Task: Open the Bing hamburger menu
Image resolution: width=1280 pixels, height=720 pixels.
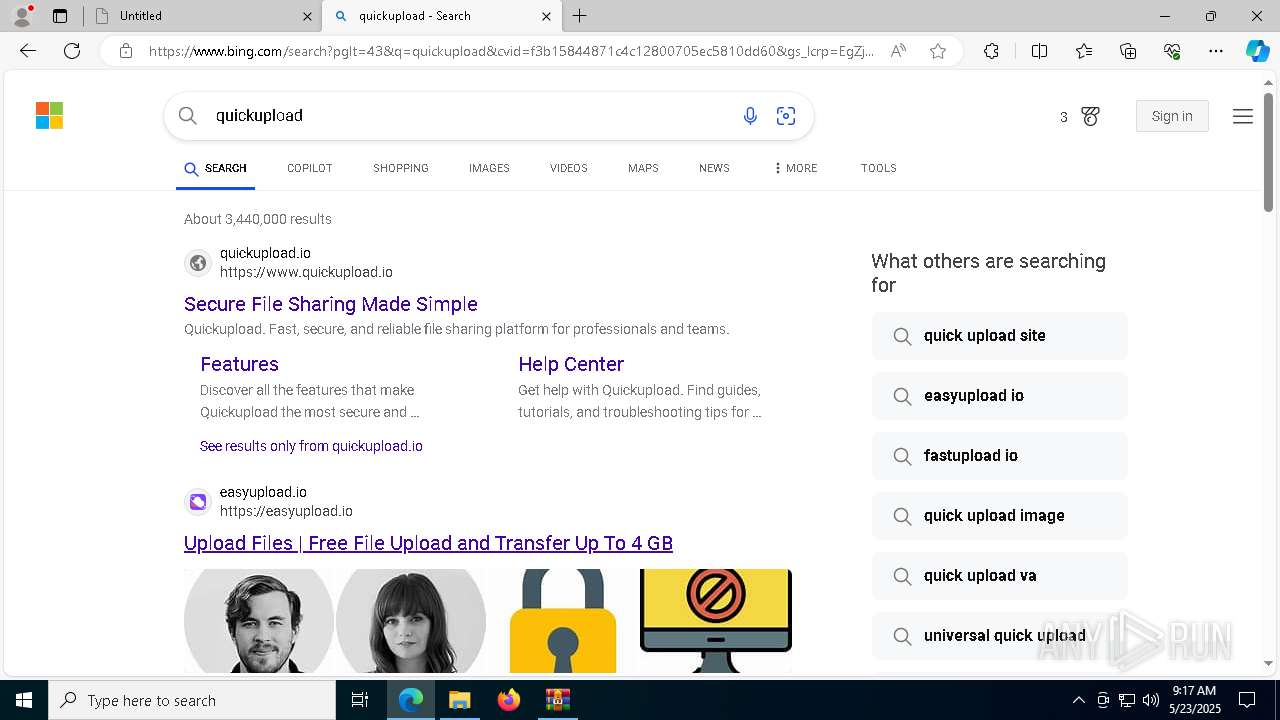Action: pos(1243,117)
